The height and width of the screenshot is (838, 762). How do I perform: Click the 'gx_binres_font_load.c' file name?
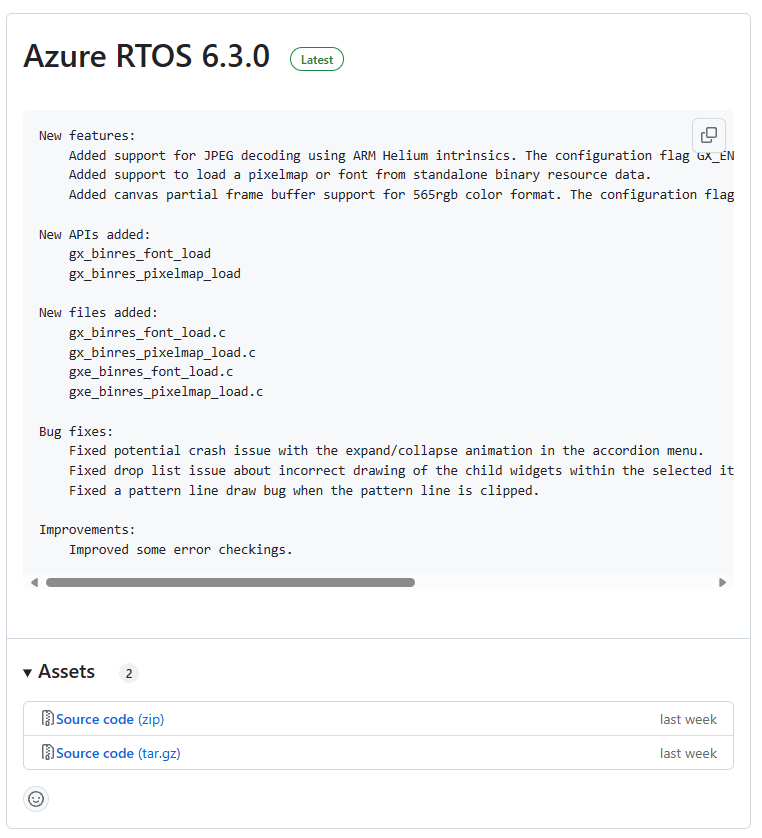147,333
